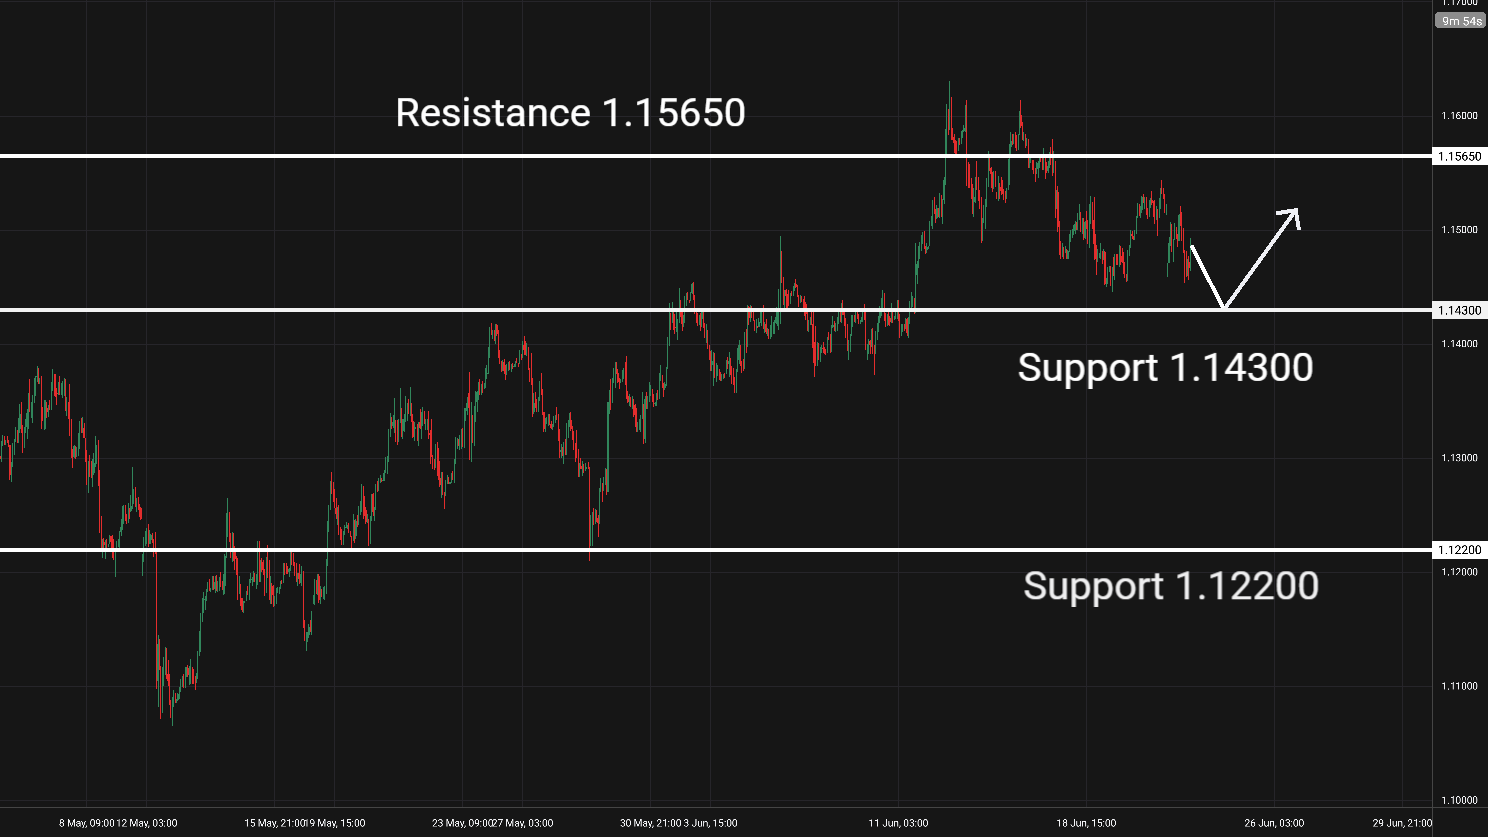This screenshot has width=1488, height=837.
Task: Click the 1.16000 price scale label
Action: [x=1459, y=116]
